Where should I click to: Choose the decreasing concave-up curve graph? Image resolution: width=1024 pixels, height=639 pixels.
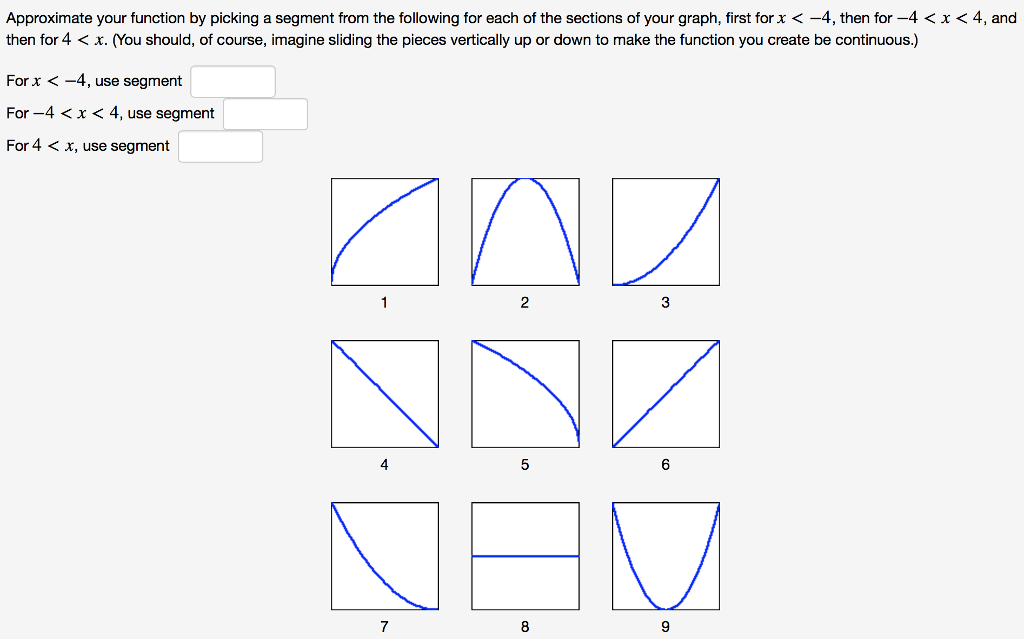pos(385,556)
